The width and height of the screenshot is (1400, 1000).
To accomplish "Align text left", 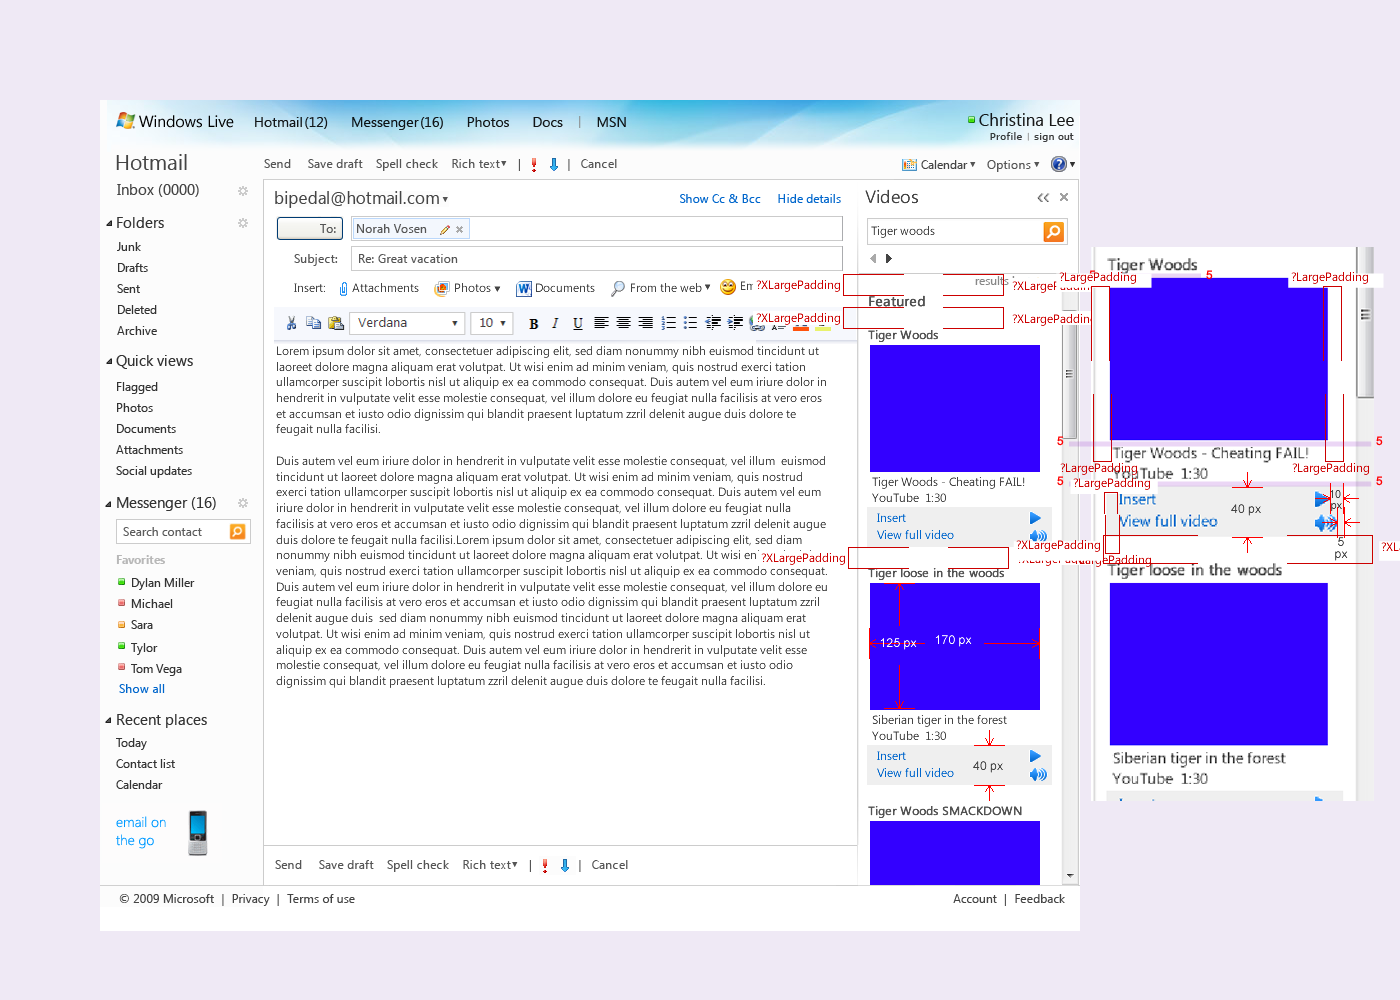I will [601, 323].
